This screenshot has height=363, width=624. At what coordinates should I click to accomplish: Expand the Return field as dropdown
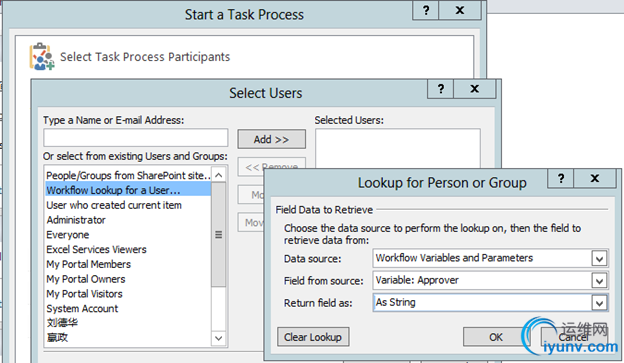(x=599, y=303)
